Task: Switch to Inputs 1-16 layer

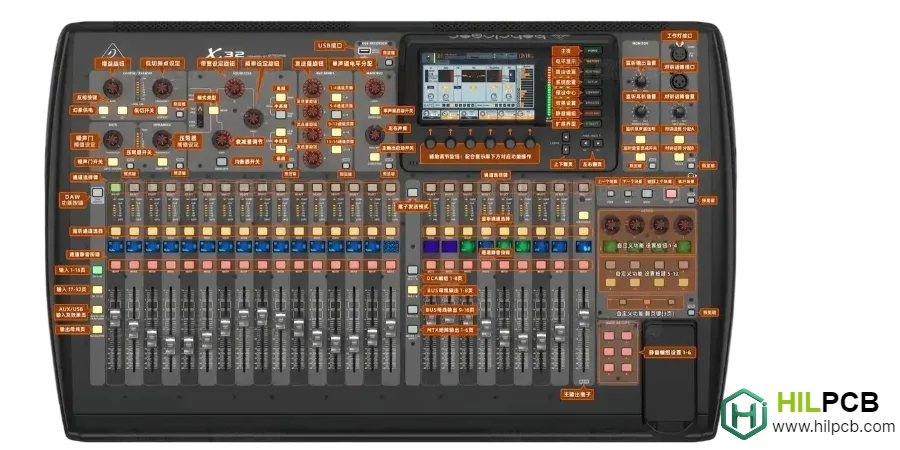Action: (x=97, y=269)
